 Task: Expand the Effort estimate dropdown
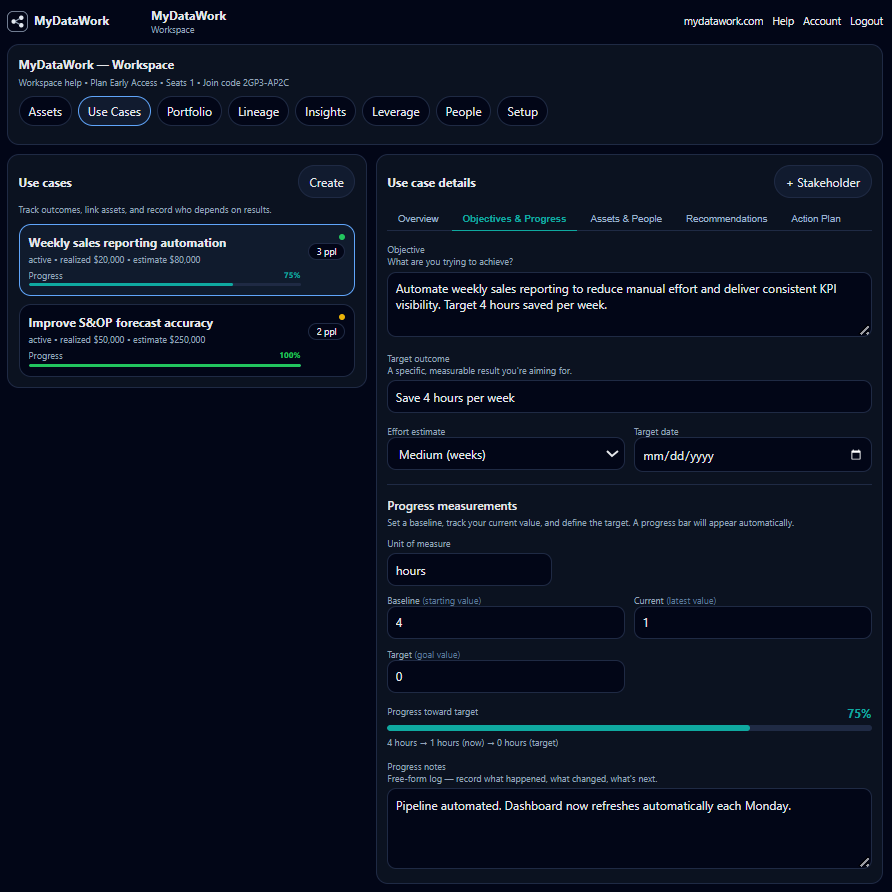505,455
